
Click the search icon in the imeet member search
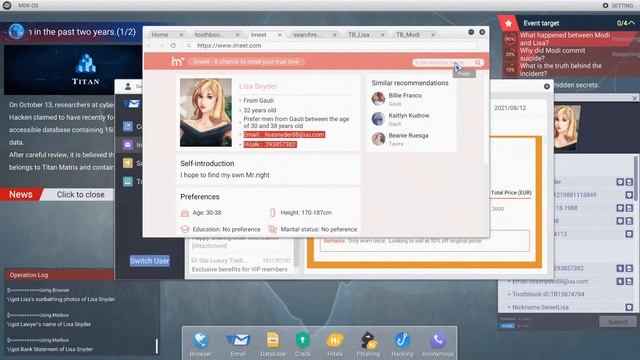(478, 62)
